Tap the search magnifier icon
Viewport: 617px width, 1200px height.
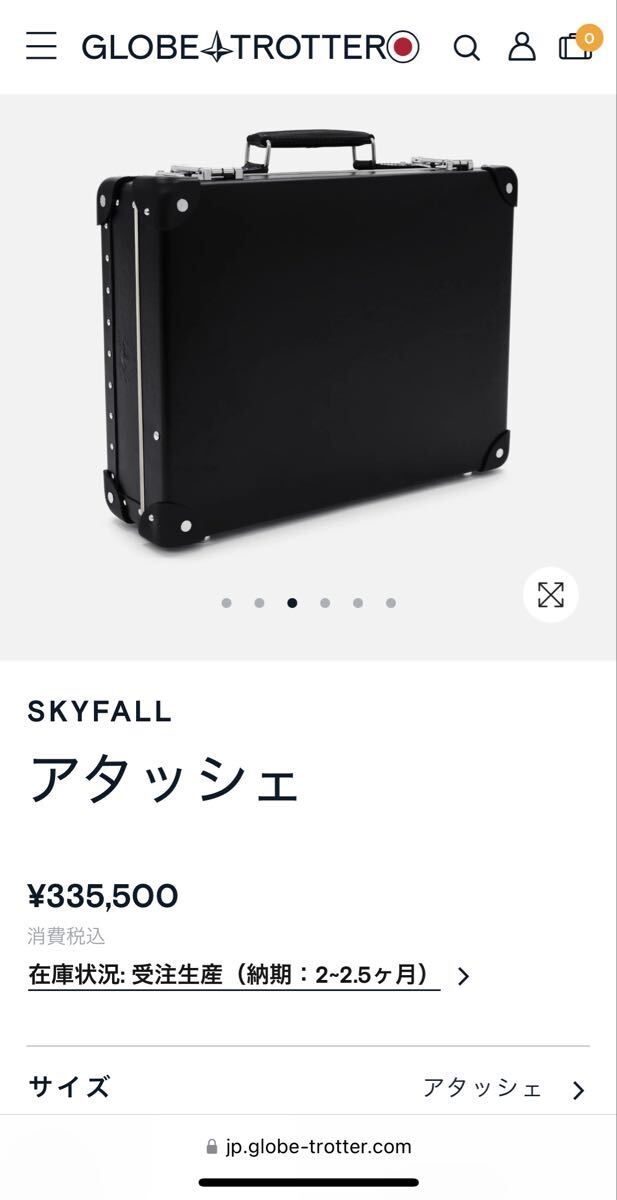click(x=467, y=47)
